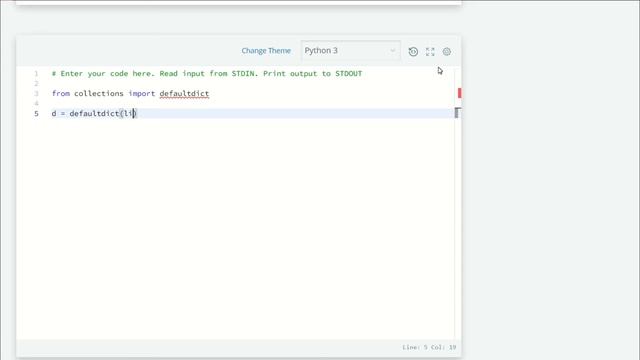Click the 'Line: 5 Col: 19' status text
Viewport: 640px width, 360px height.
pyautogui.click(x=429, y=347)
